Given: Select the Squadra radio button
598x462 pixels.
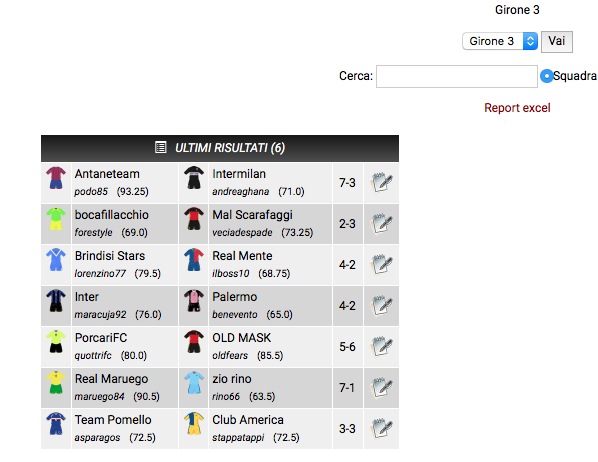Looking at the screenshot, I should [547, 76].
